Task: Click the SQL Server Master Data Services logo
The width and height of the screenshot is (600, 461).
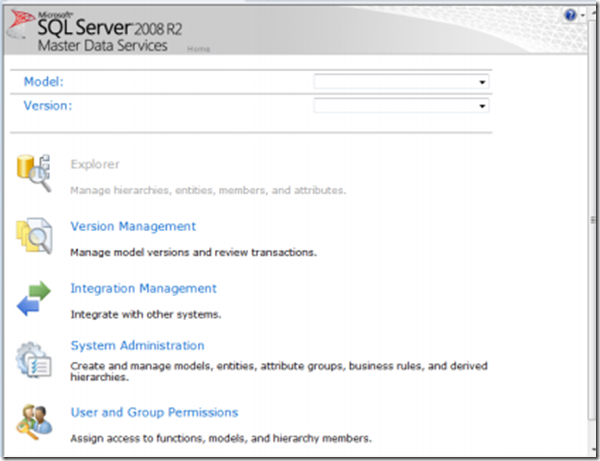Action: [x=100, y=30]
